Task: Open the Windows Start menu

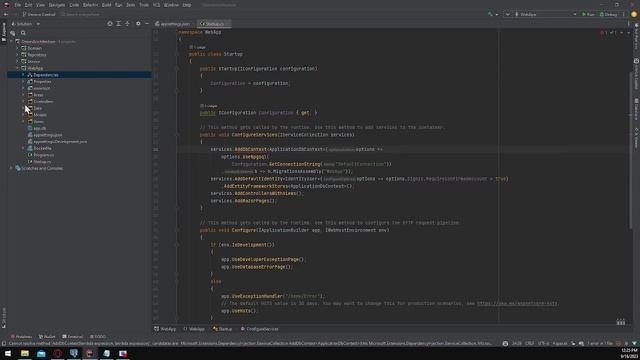Action: (8, 353)
